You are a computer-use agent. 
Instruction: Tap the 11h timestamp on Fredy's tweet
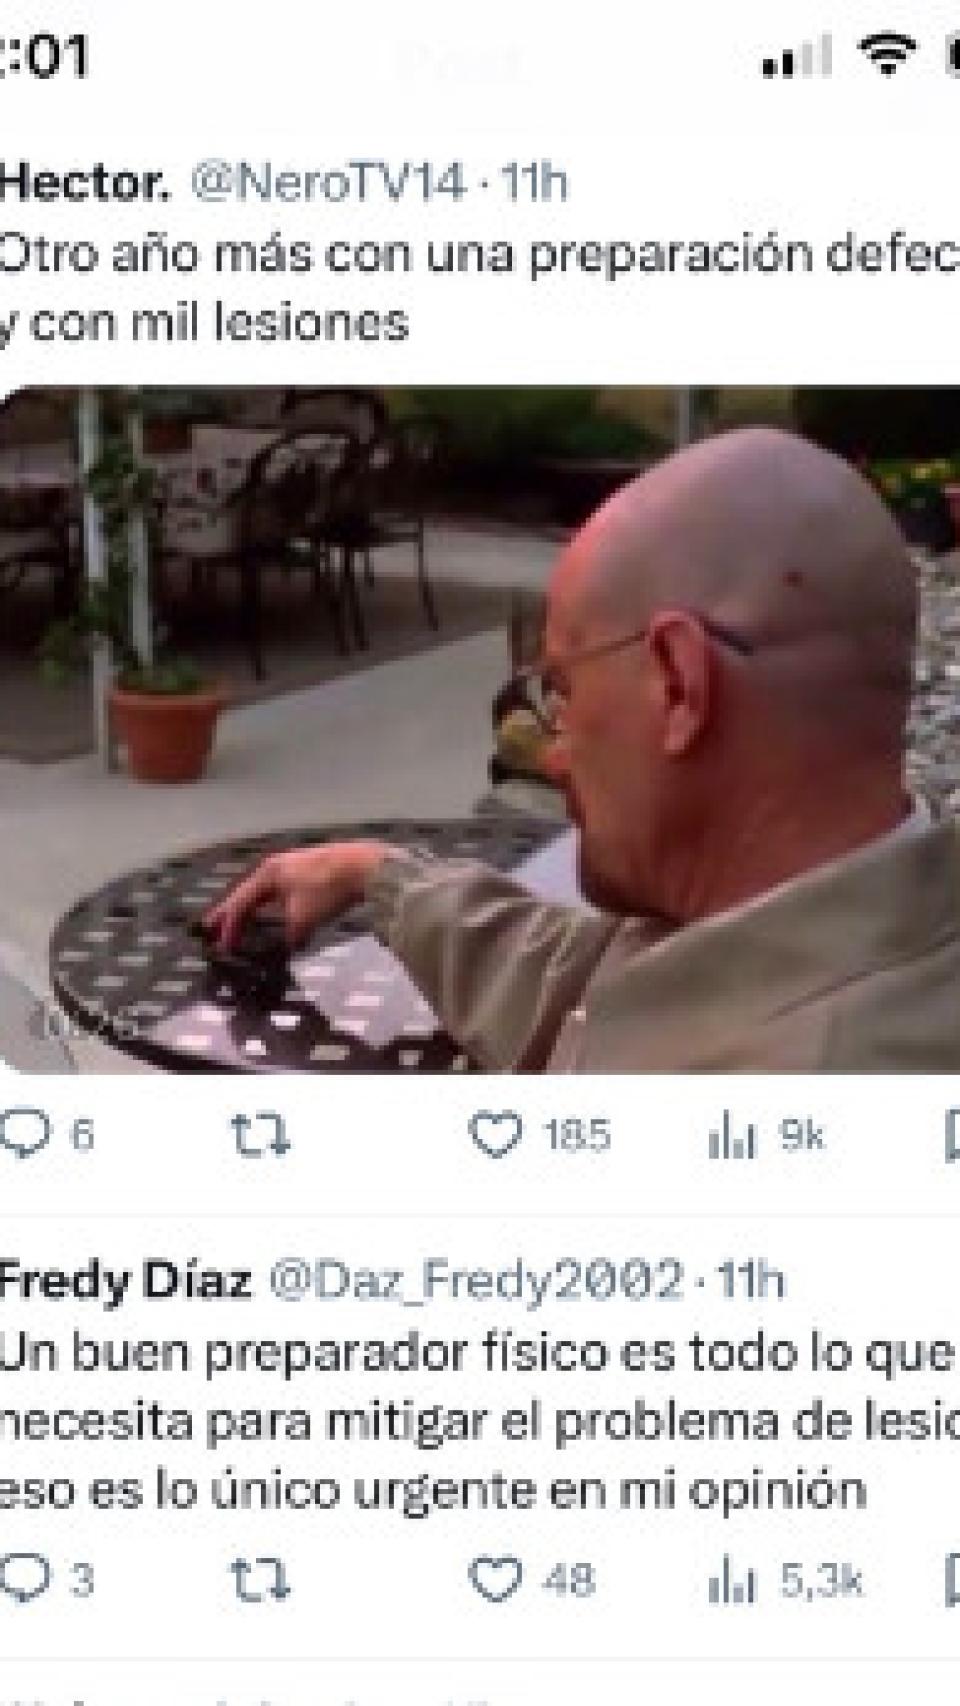pos(752,1281)
